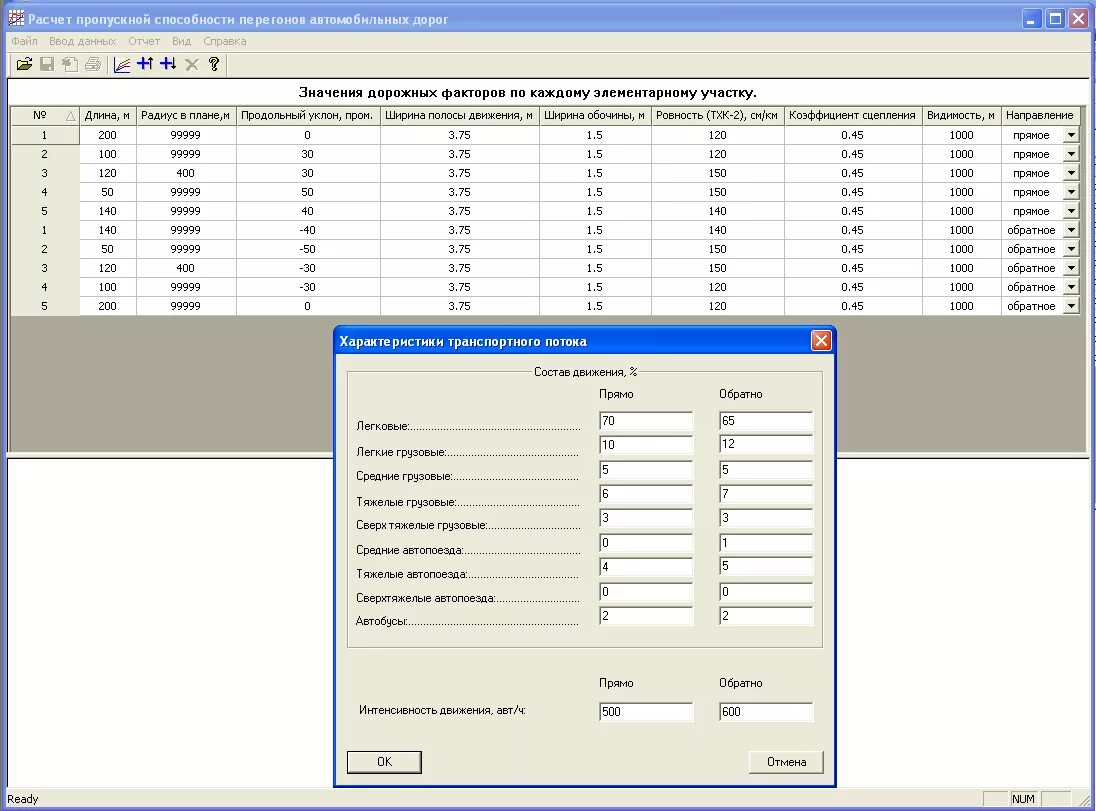Screen dimensions: 1096x811
Task: Expand direction dropdown in first прямое row
Action: pyautogui.click(x=1071, y=135)
